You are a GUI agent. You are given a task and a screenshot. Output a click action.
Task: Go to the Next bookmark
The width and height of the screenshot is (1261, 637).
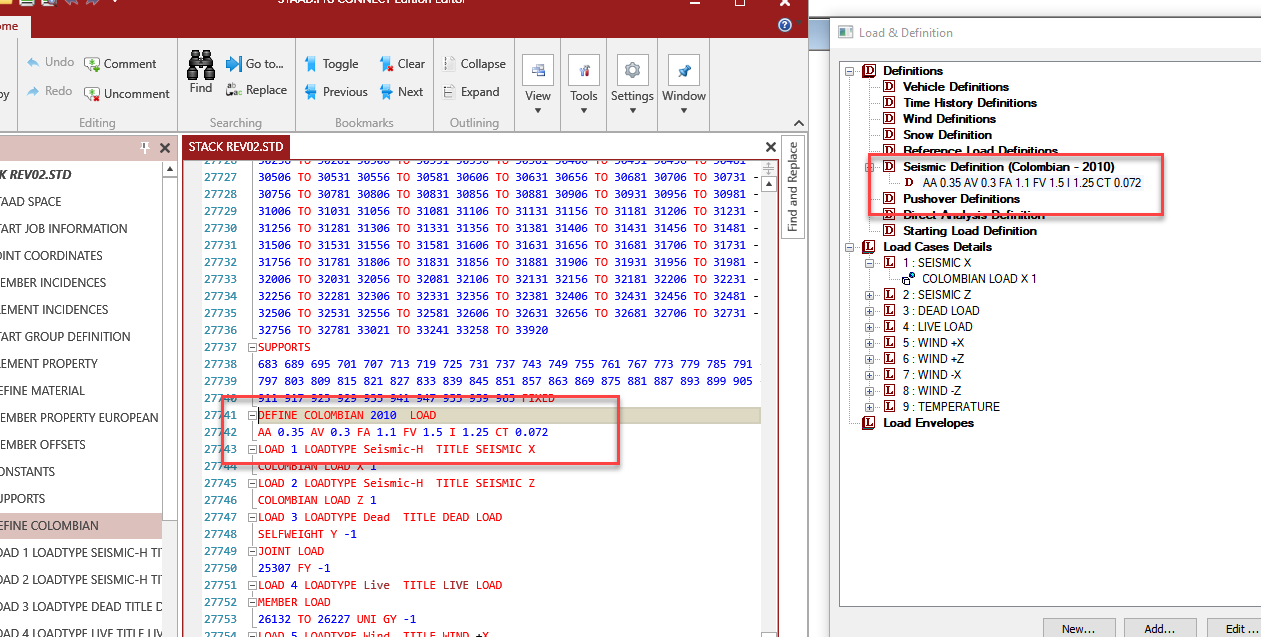(x=401, y=92)
